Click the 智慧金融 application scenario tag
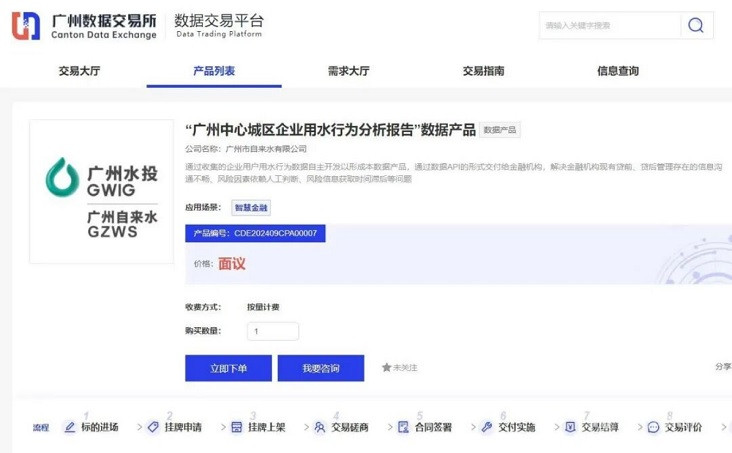 coord(251,208)
